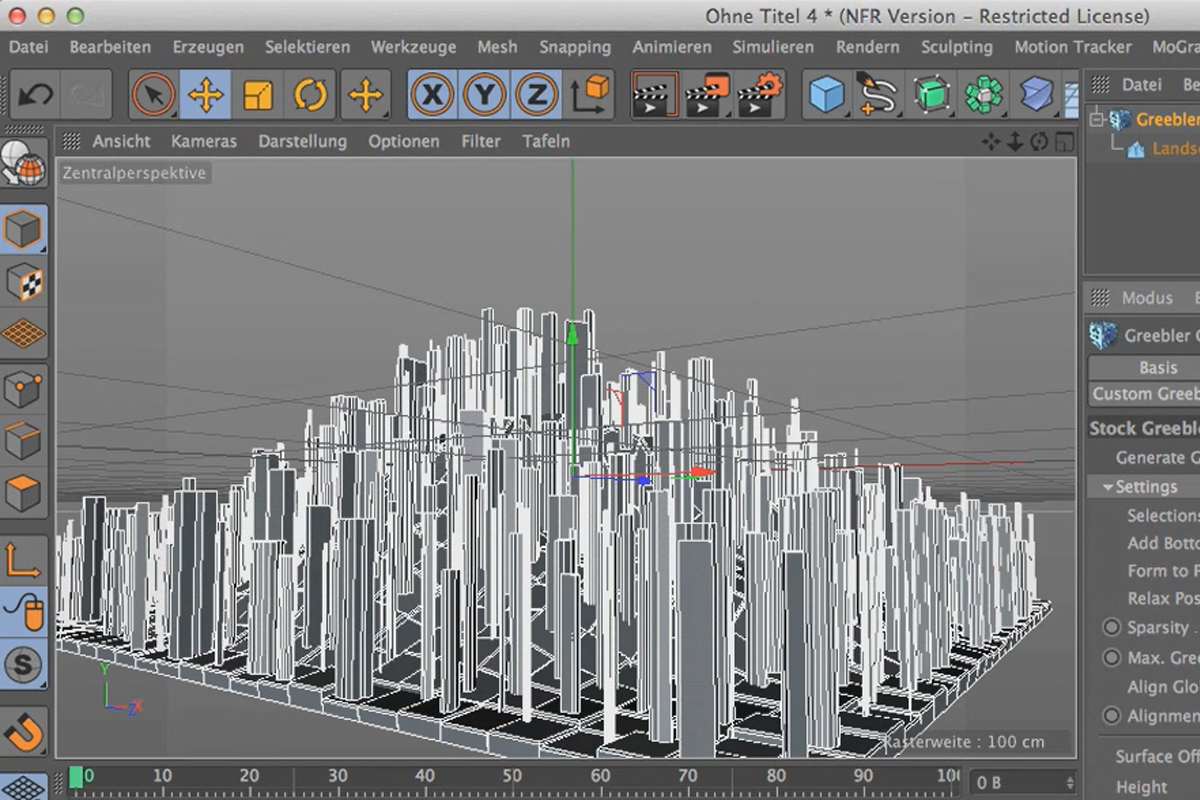Open the Mesh menu

pyautogui.click(x=497, y=47)
